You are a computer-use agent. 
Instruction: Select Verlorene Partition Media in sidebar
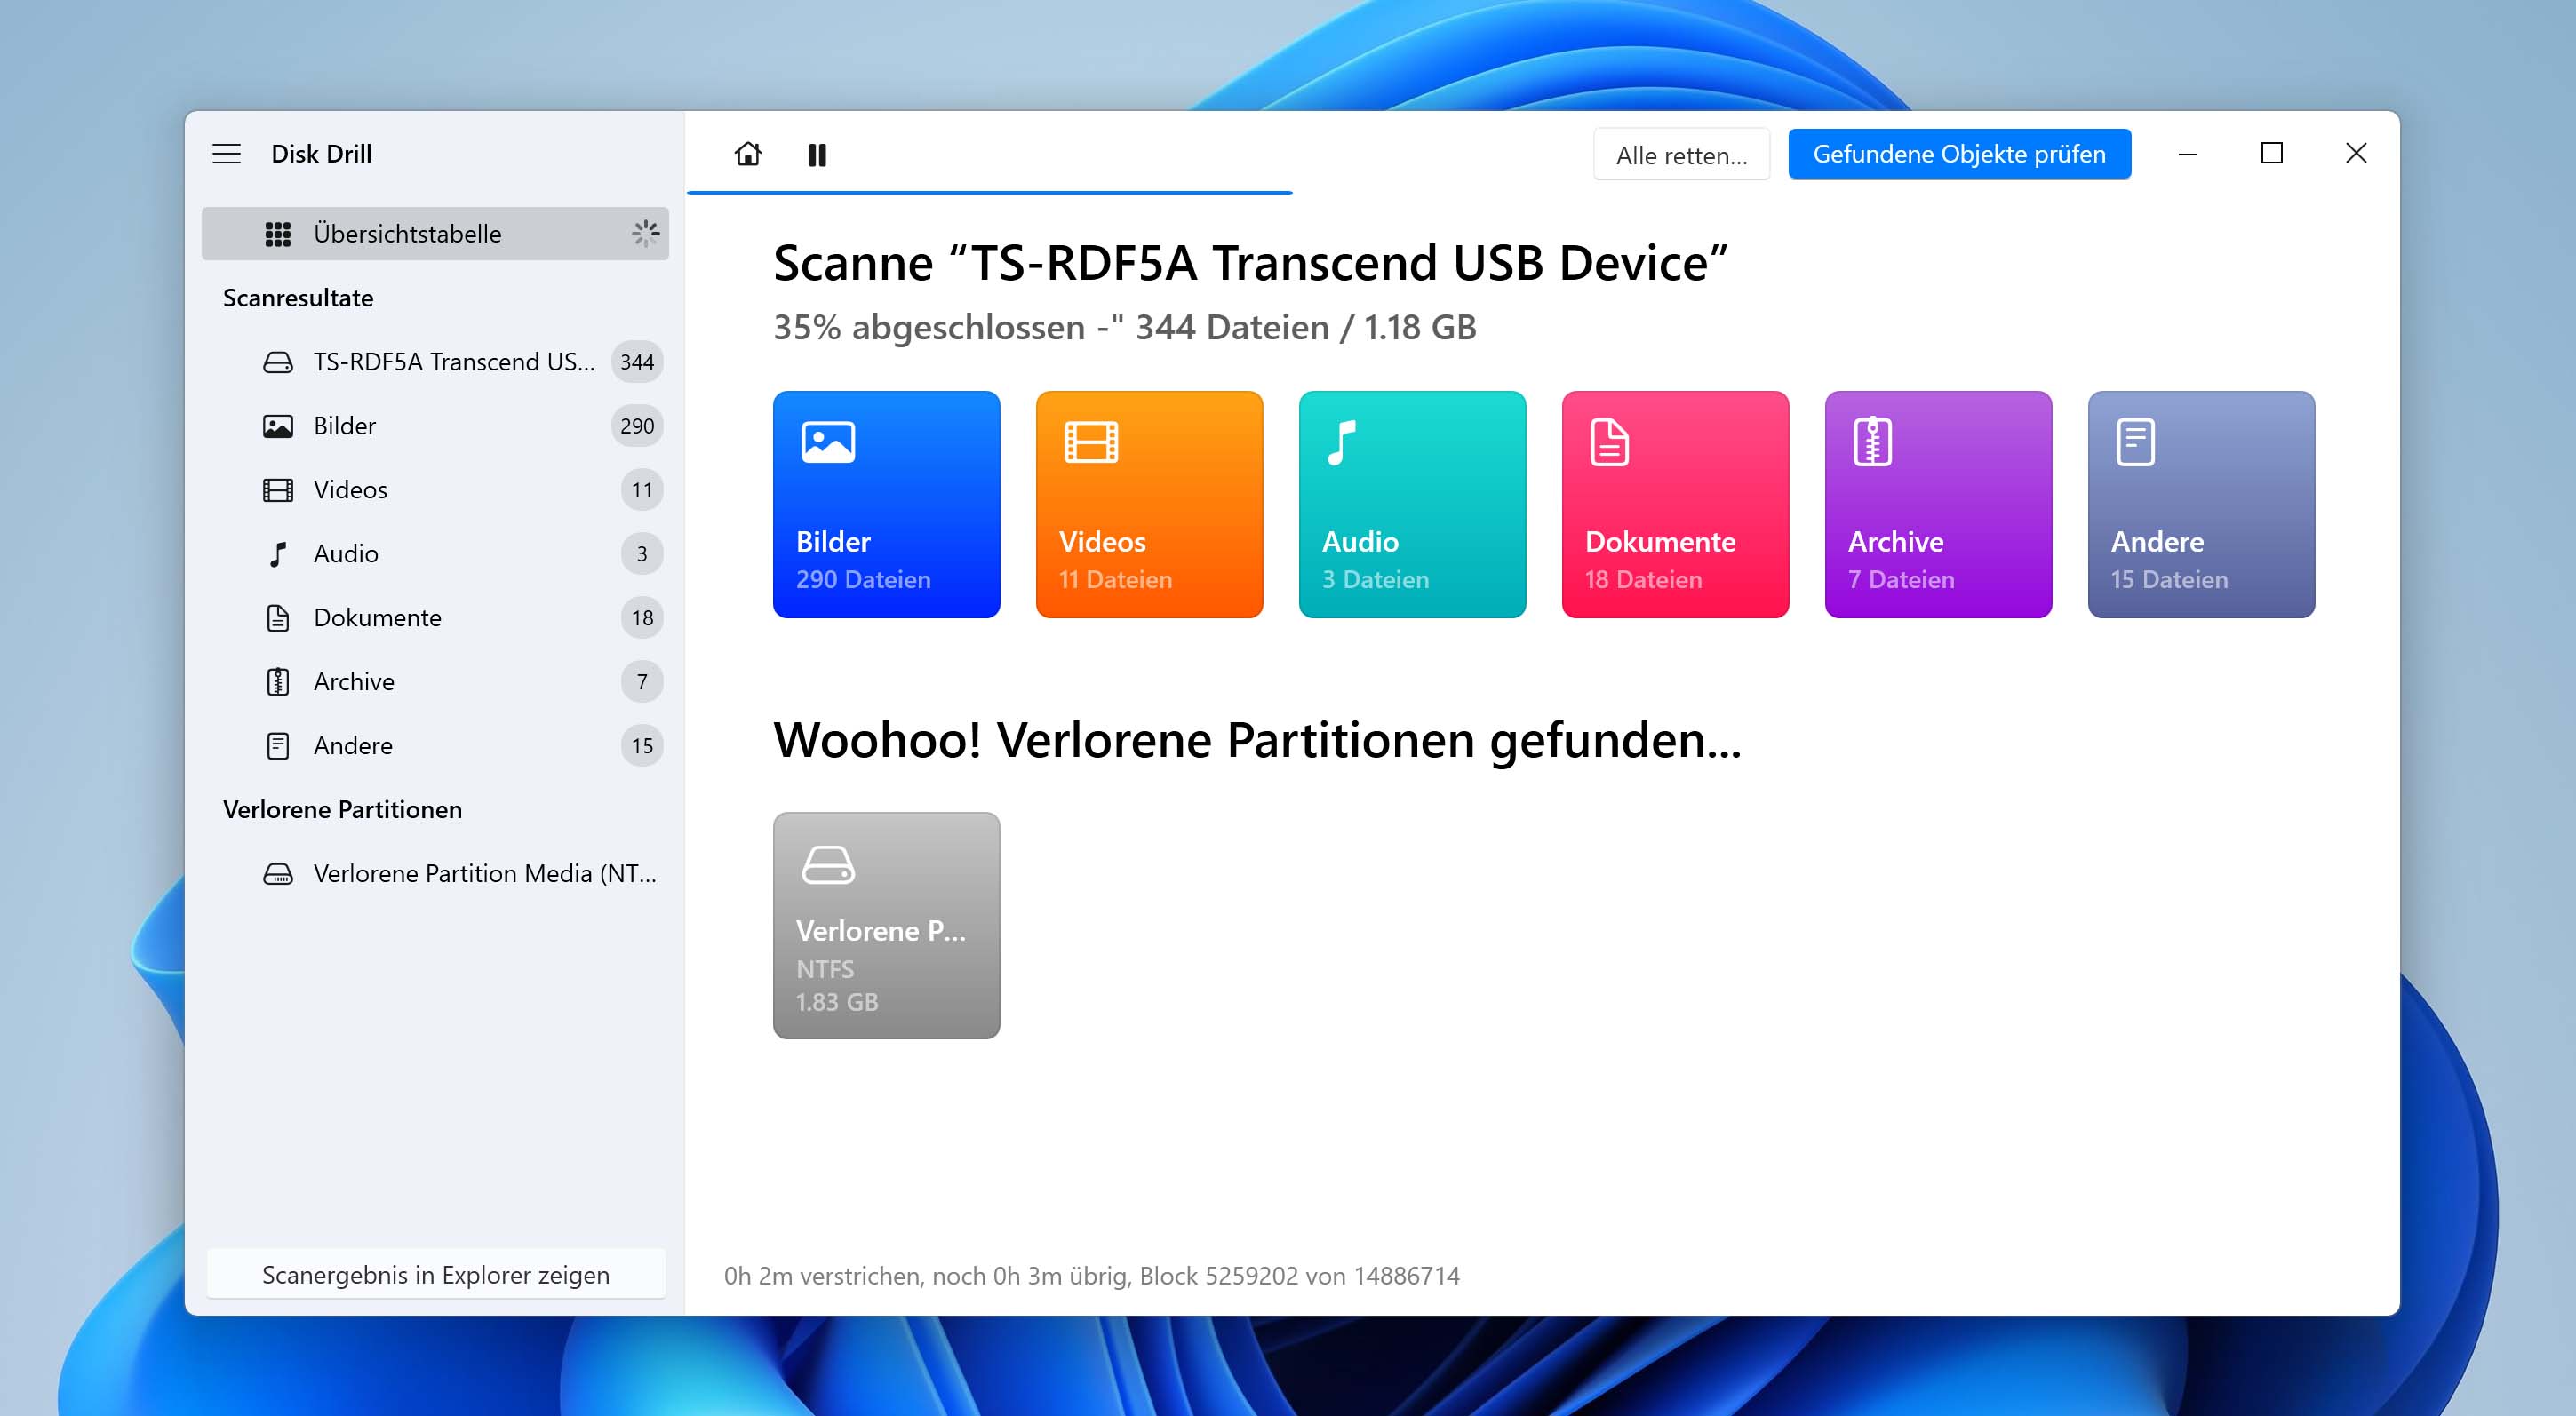click(x=484, y=874)
